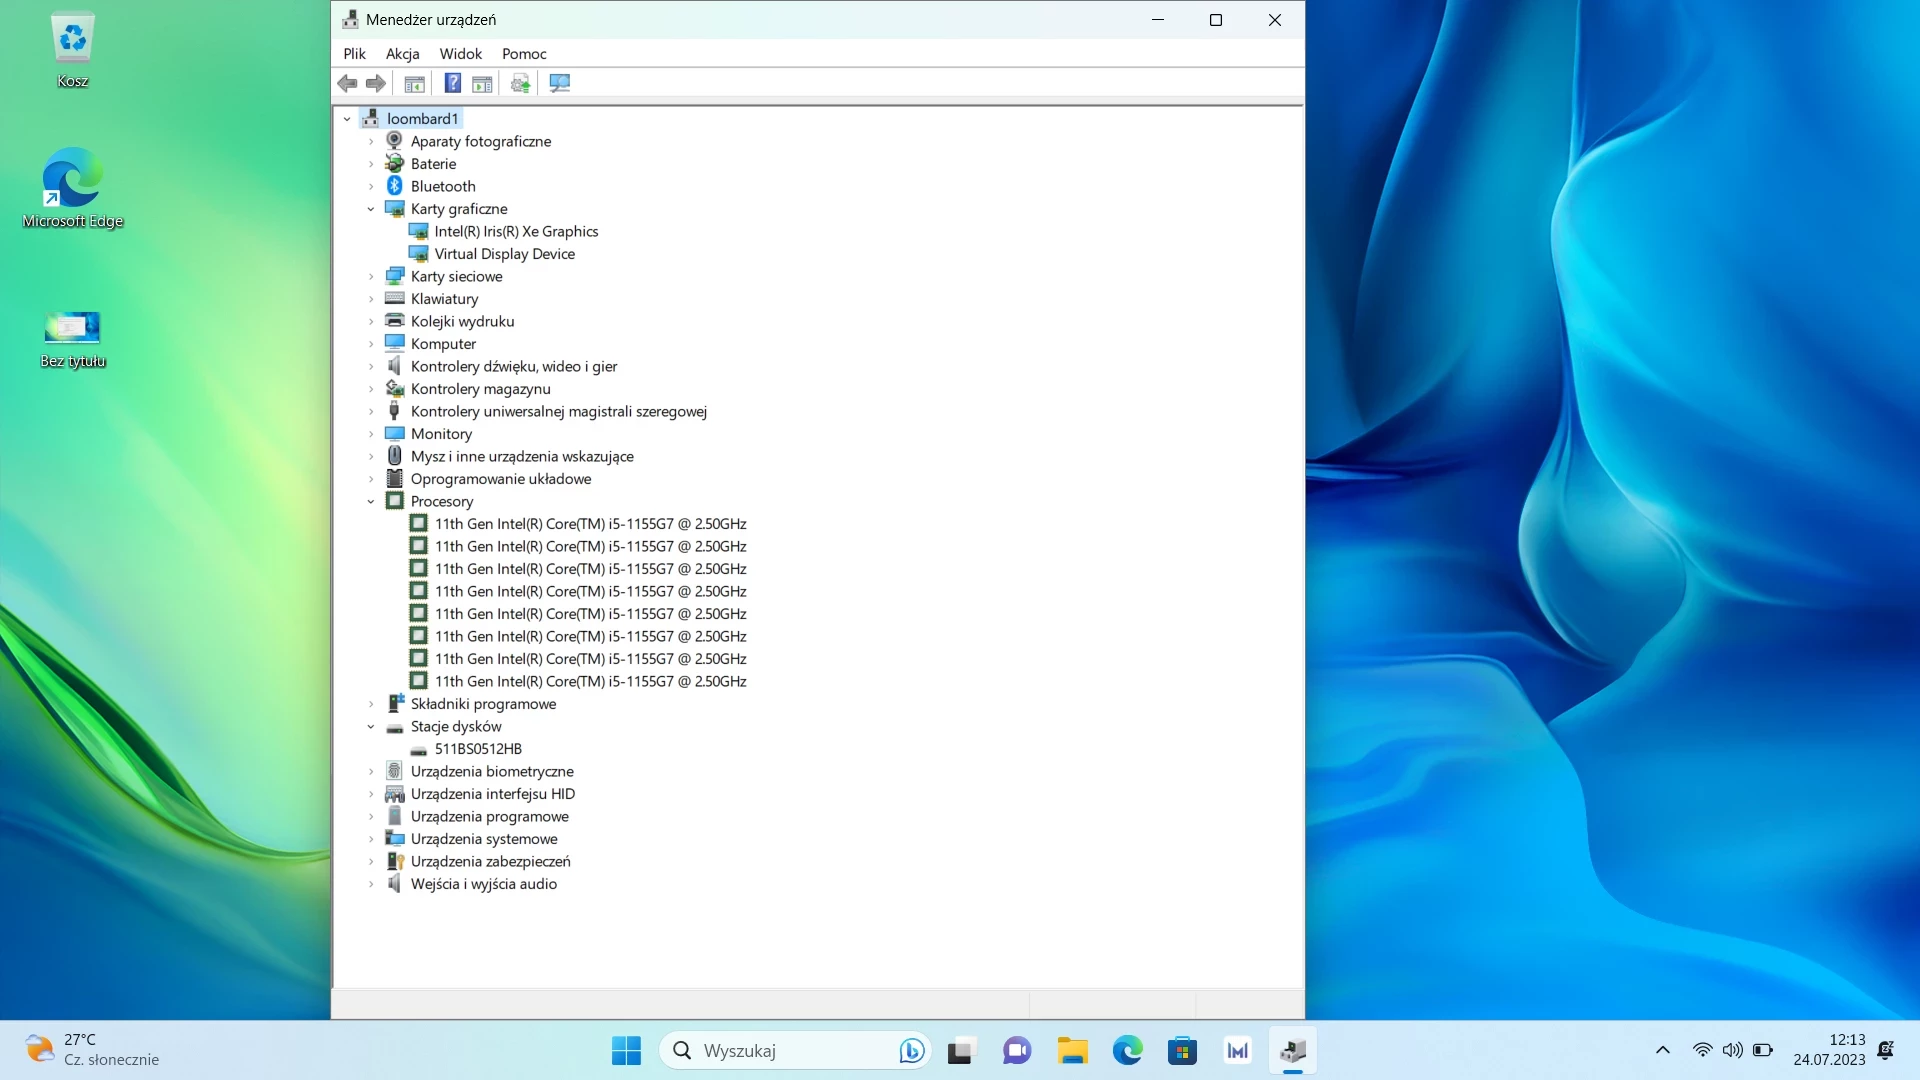The width and height of the screenshot is (1920, 1080).
Task: Click Device Manager taskbar button
Action: pos(1292,1051)
